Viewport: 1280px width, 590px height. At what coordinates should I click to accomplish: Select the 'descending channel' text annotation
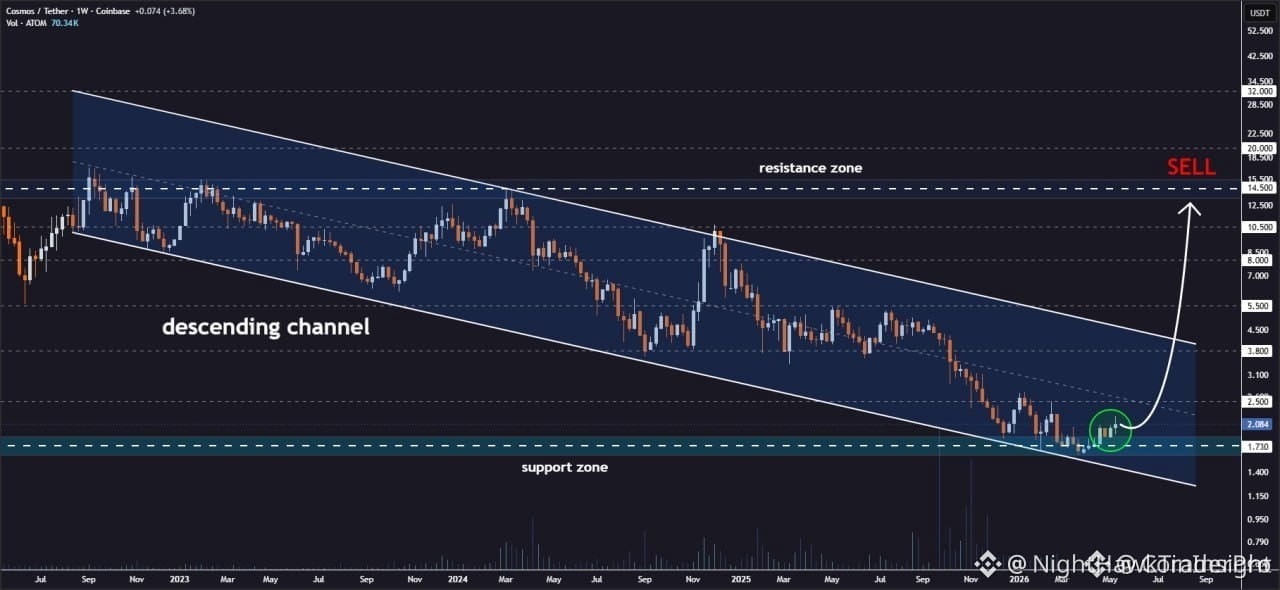click(x=266, y=326)
